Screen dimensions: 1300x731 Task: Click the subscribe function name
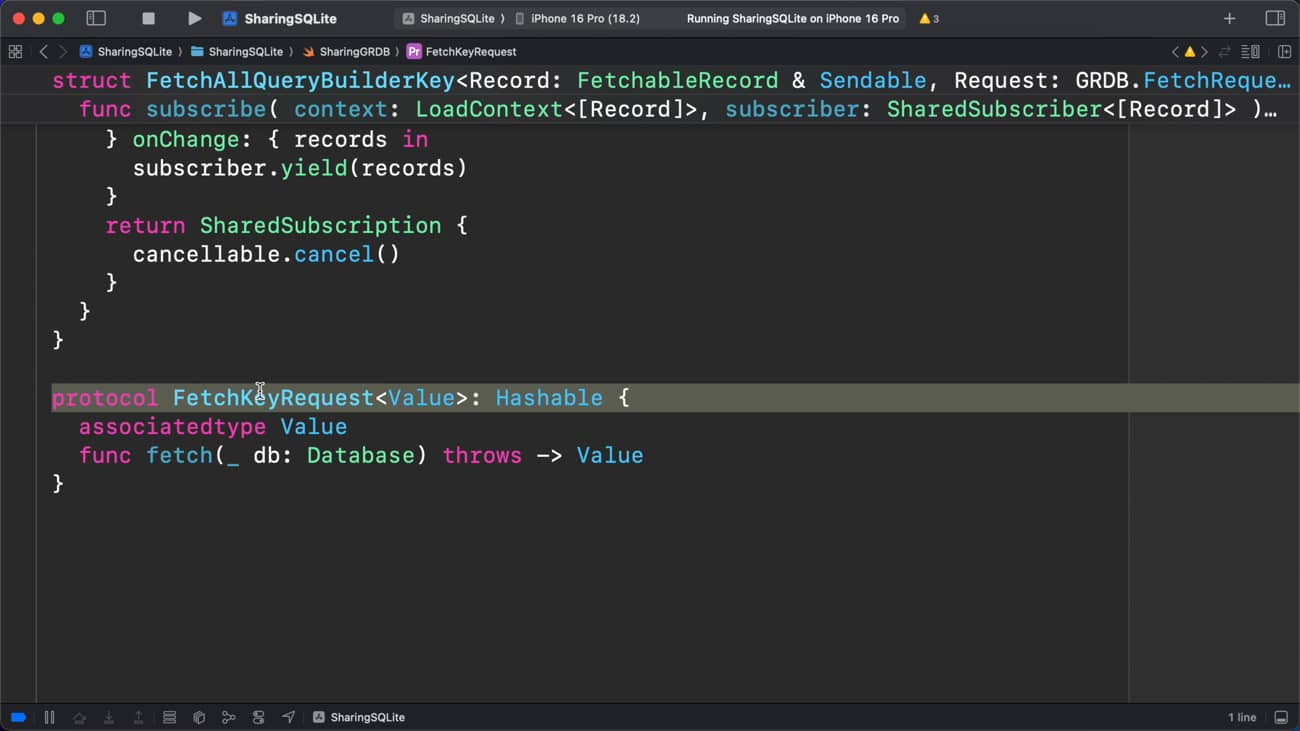[x=206, y=109]
